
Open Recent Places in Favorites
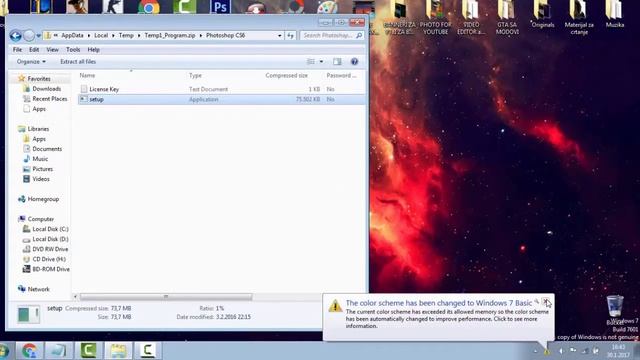tap(49, 99)
